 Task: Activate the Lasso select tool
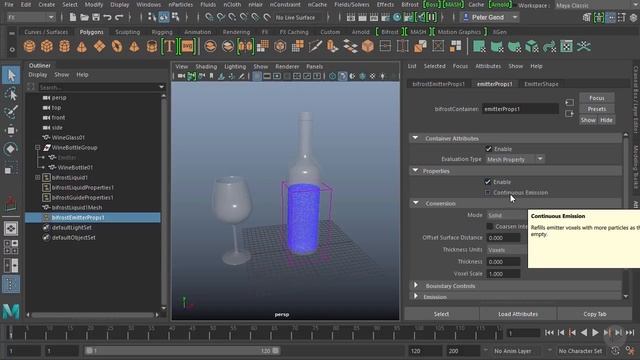click(11, 94)
